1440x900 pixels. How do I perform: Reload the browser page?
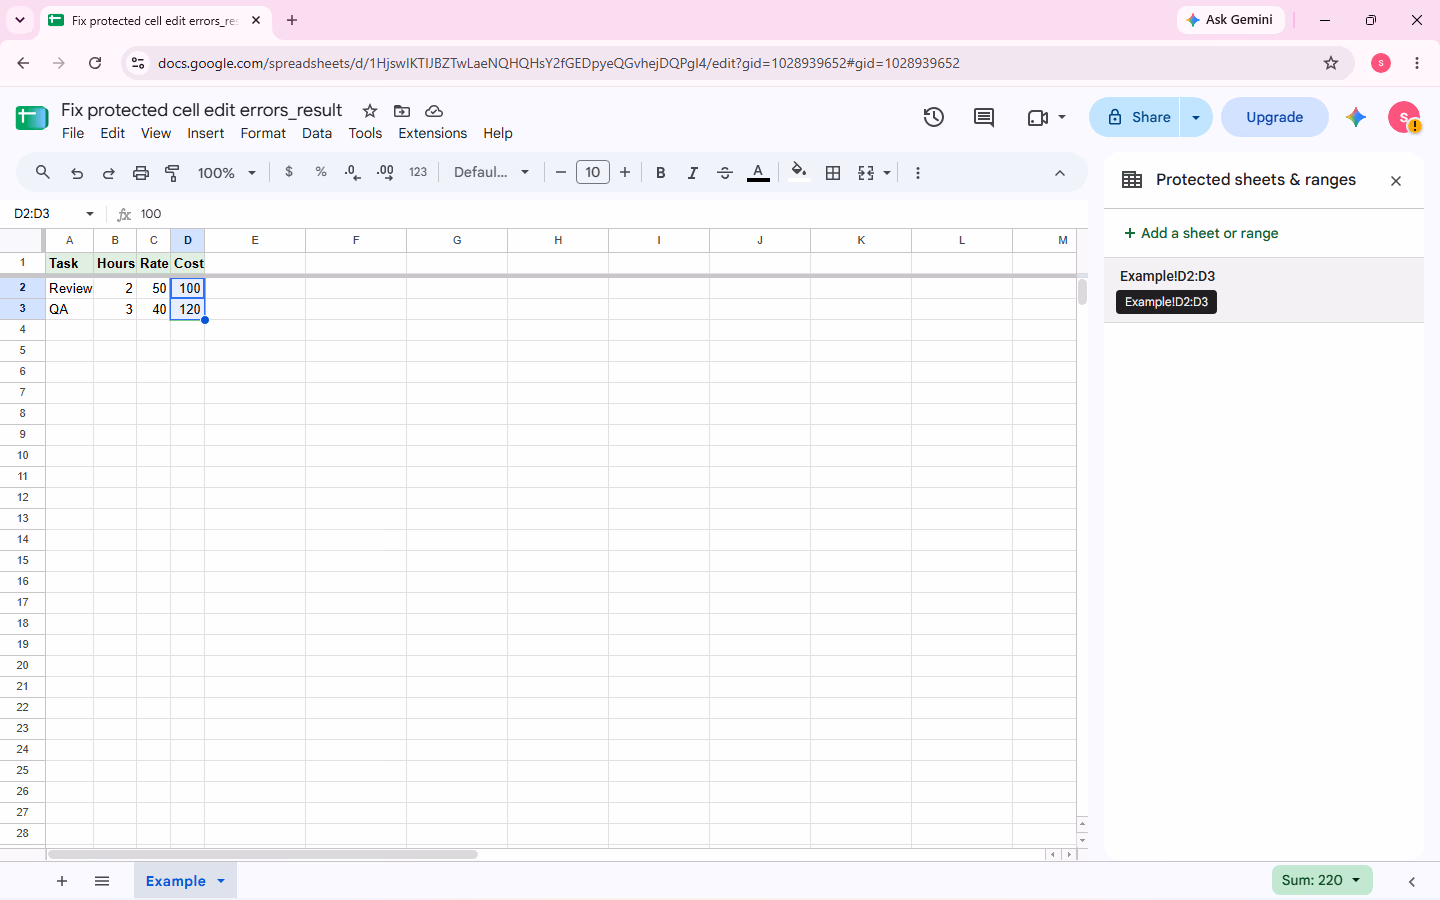coord(95,63)
